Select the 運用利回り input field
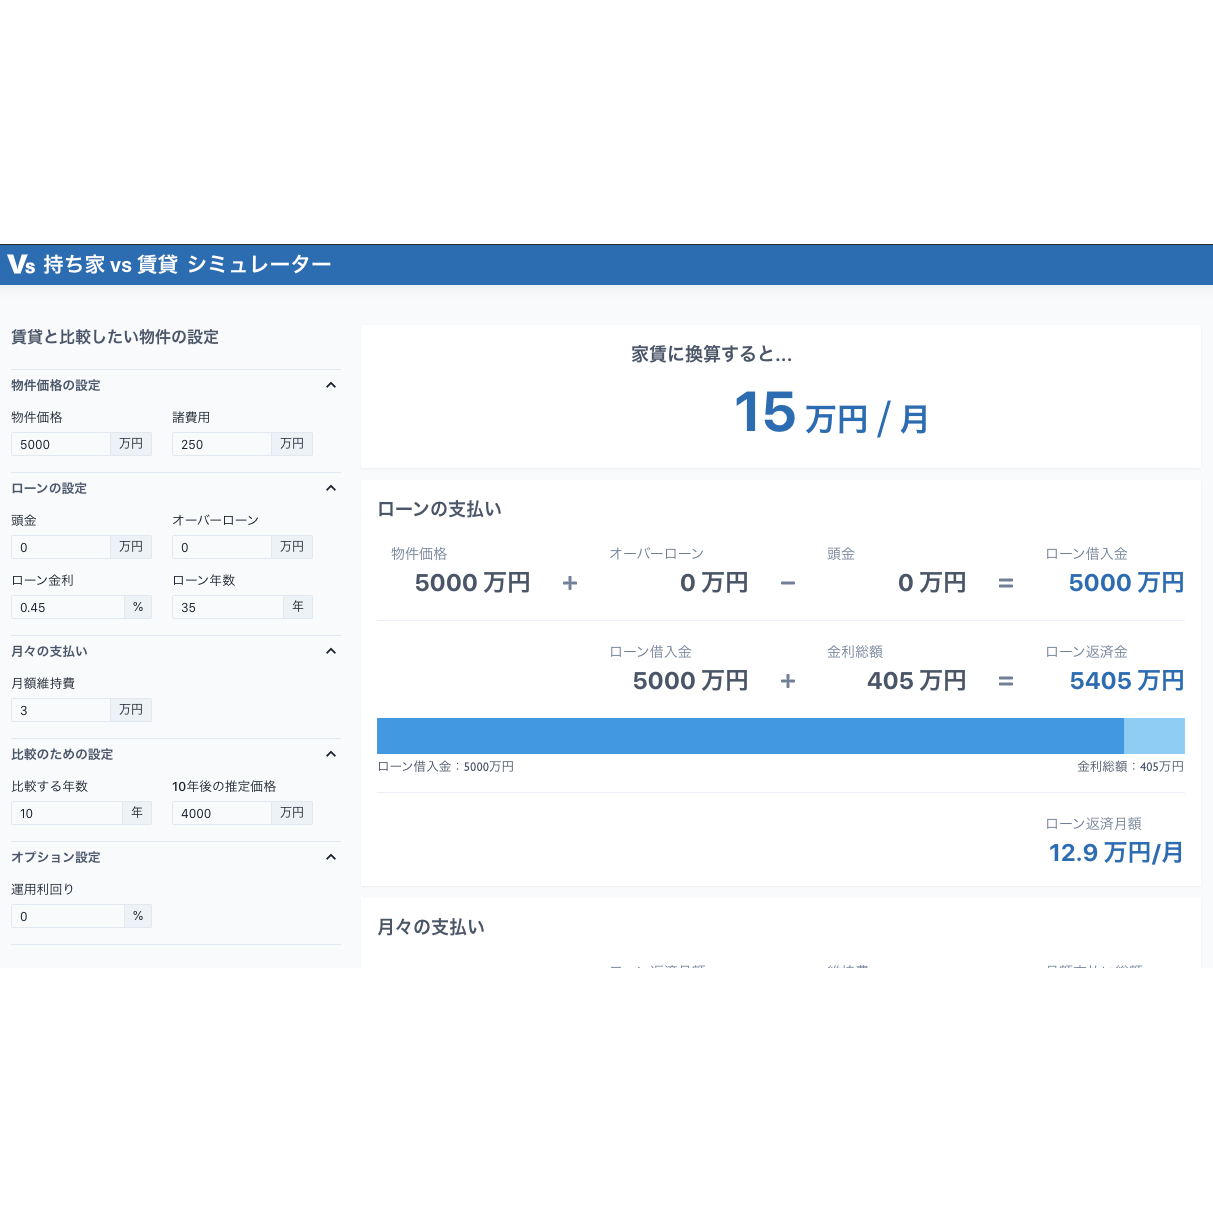The image size is (1213, 1213). coord(67,915)
